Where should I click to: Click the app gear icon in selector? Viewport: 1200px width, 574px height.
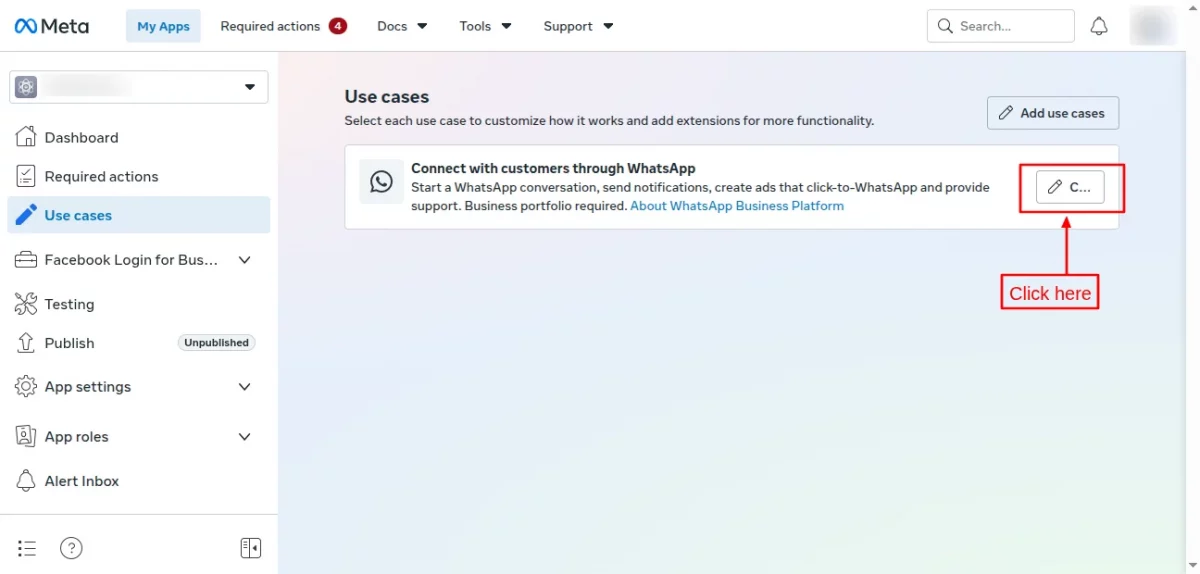click(x=26, y=87)
